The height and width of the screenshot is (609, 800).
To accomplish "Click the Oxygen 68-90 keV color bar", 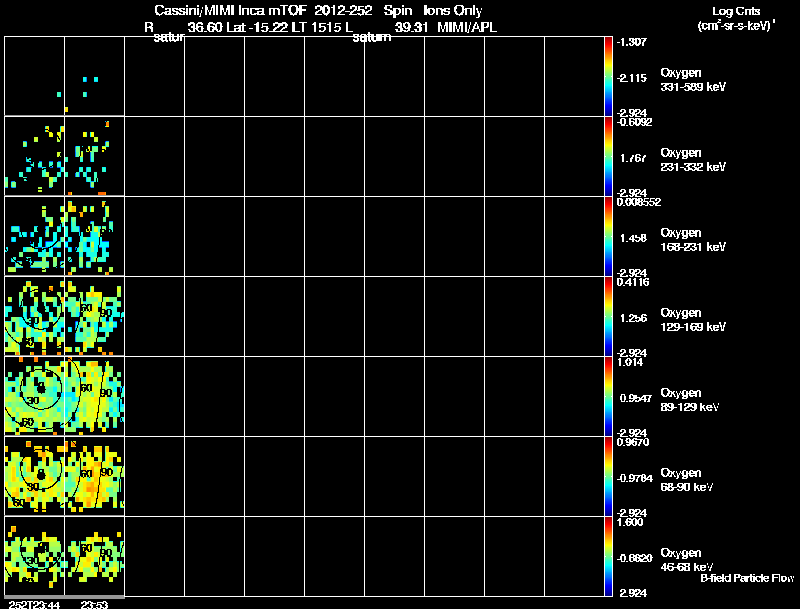I will (608, 476).
